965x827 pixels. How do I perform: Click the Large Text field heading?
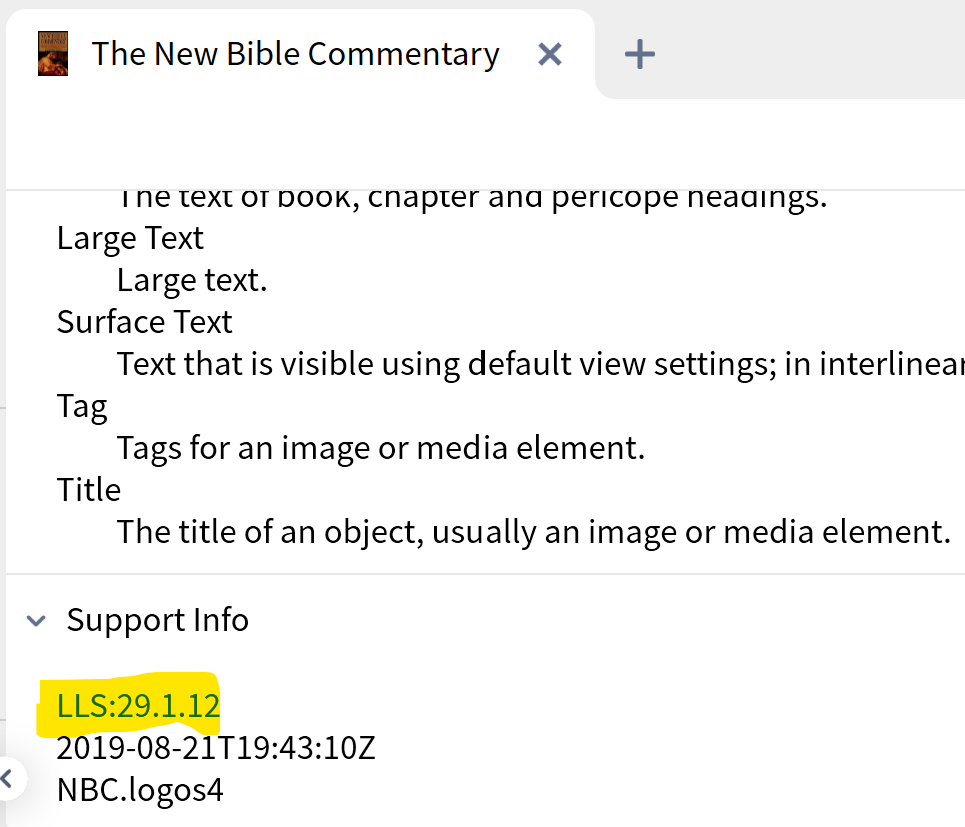pyautogui.click(x=130, y=238)
